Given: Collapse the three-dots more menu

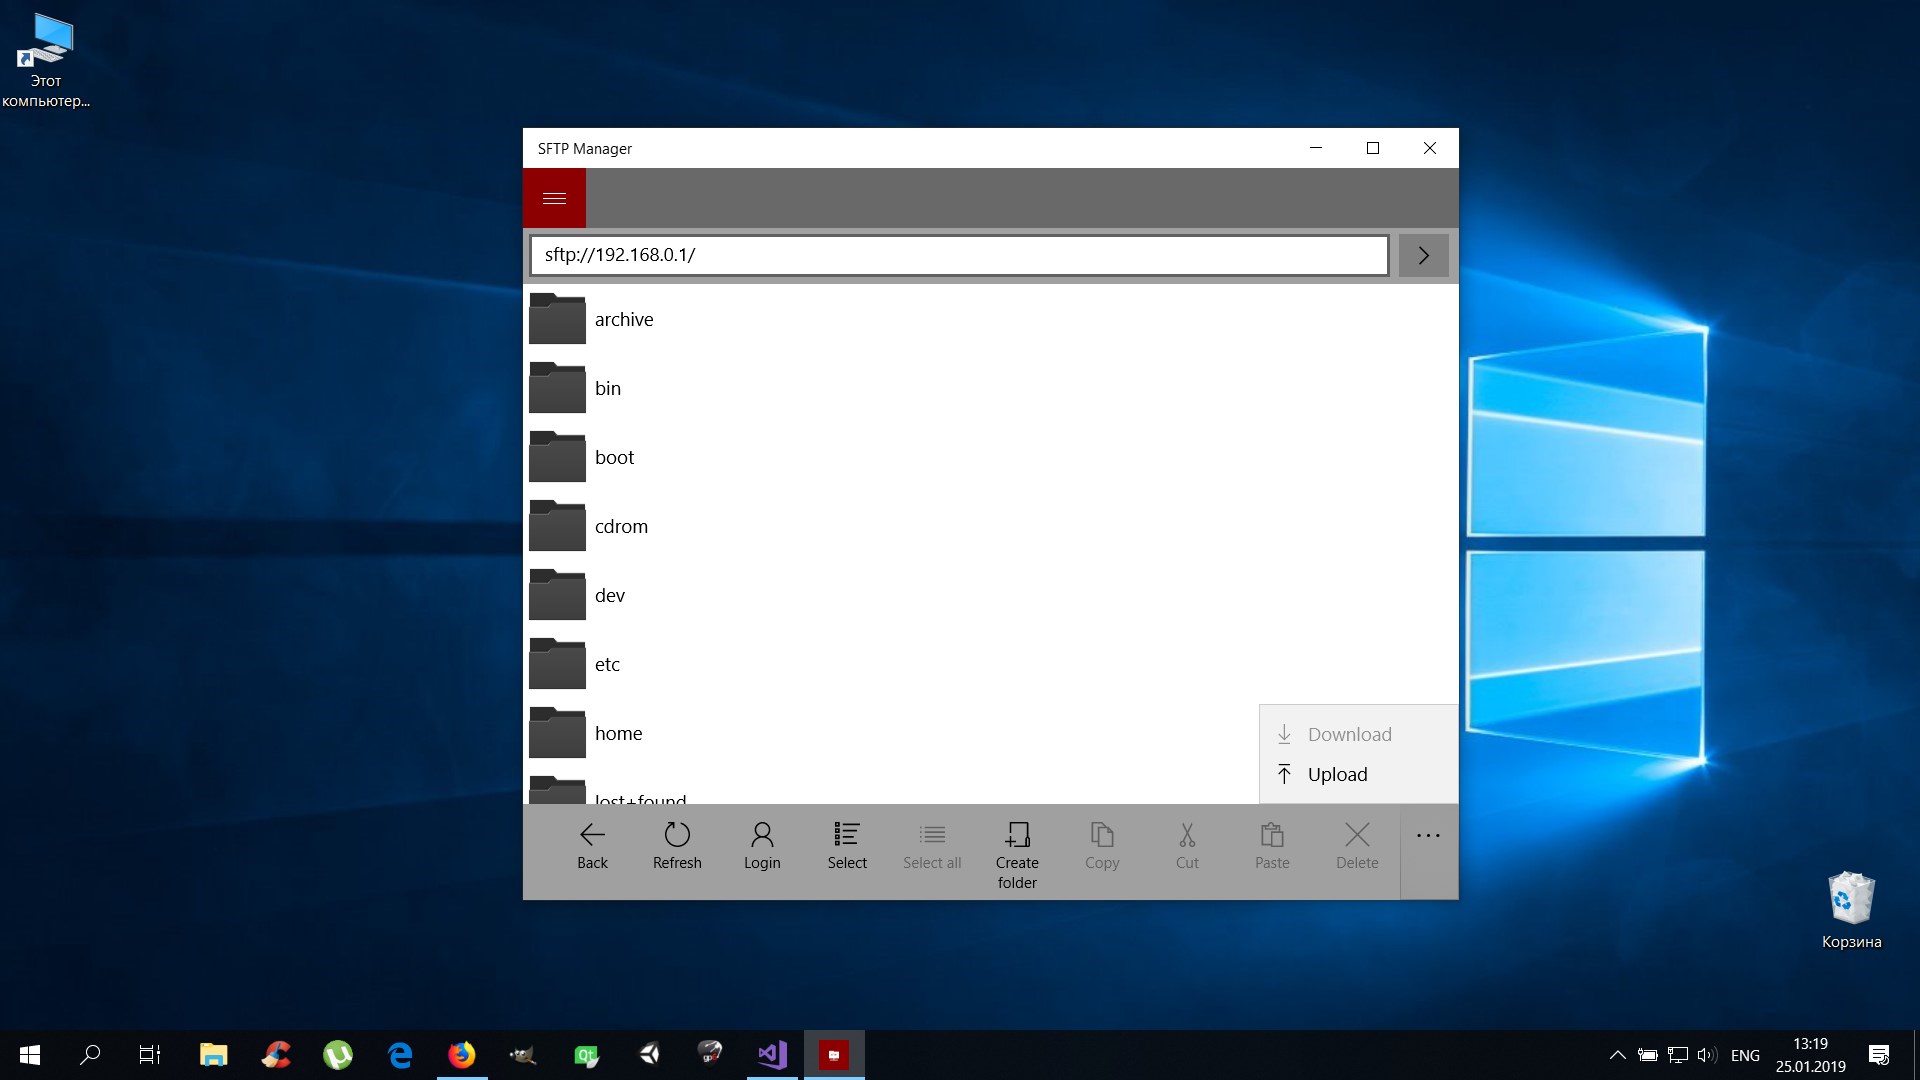Looking at the screenshot, I should point(1428,836).
